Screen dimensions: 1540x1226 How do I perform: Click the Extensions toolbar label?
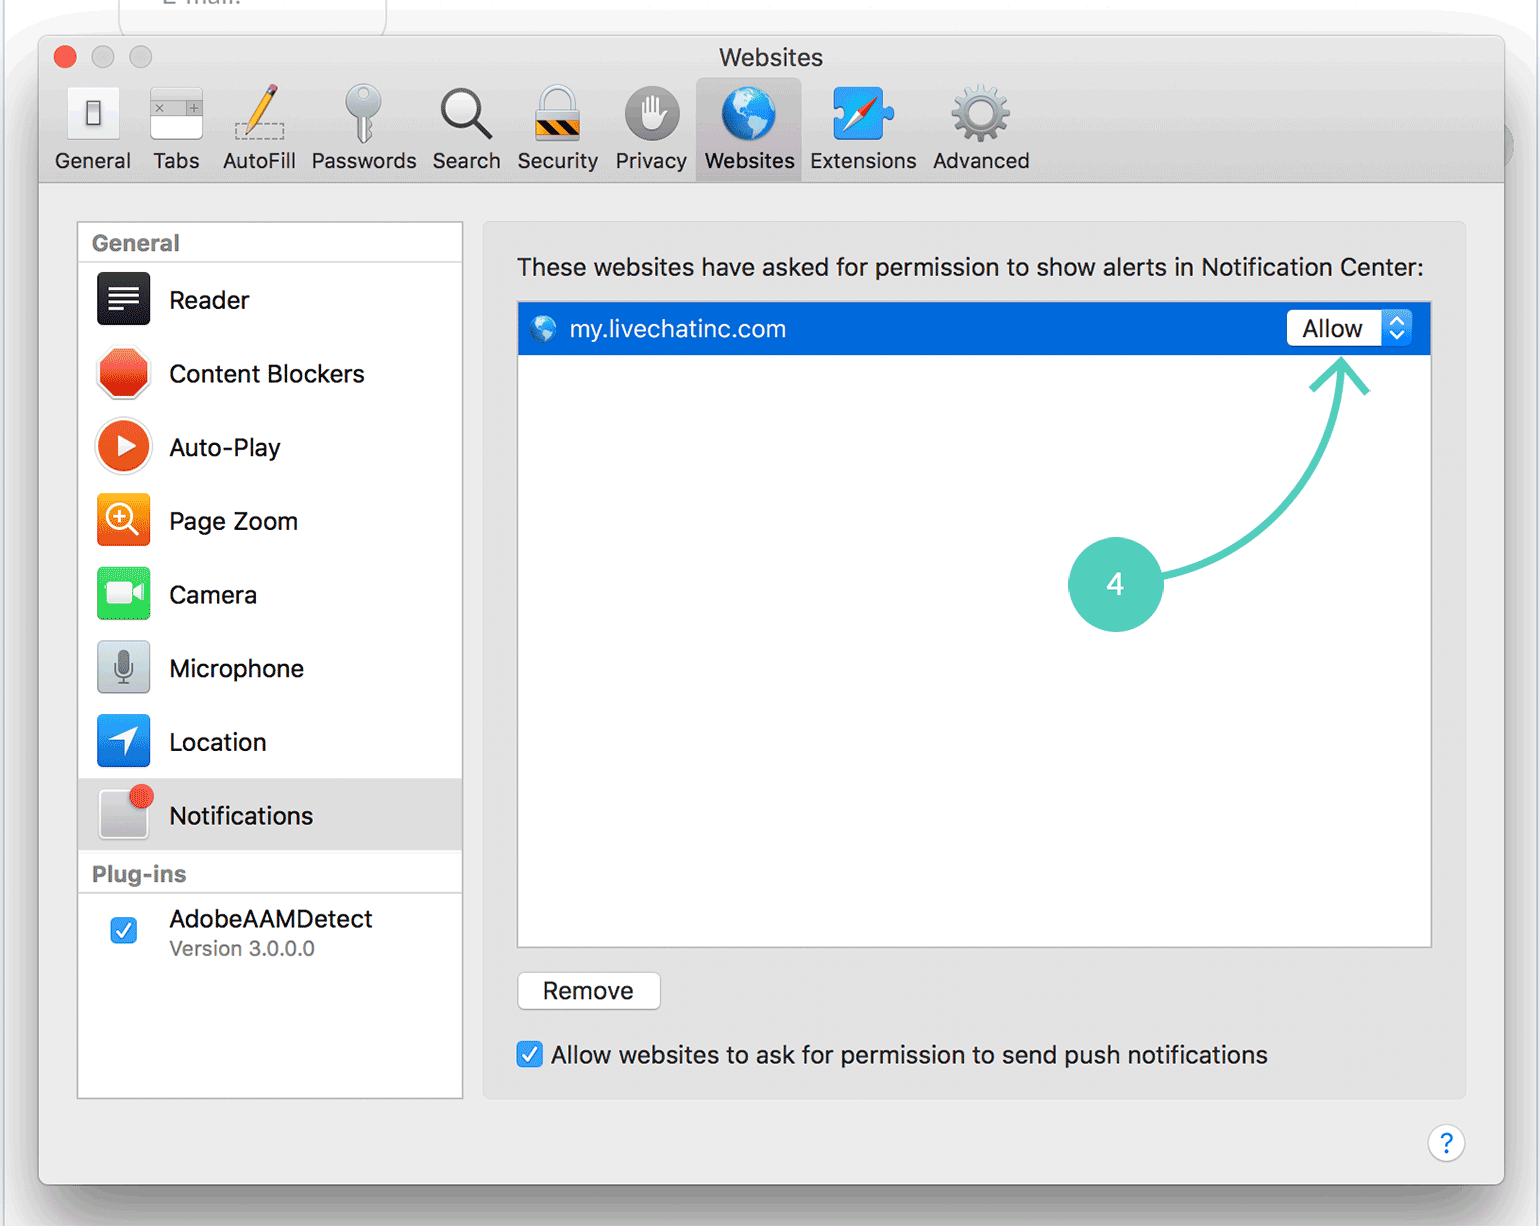tap(863, 161)
